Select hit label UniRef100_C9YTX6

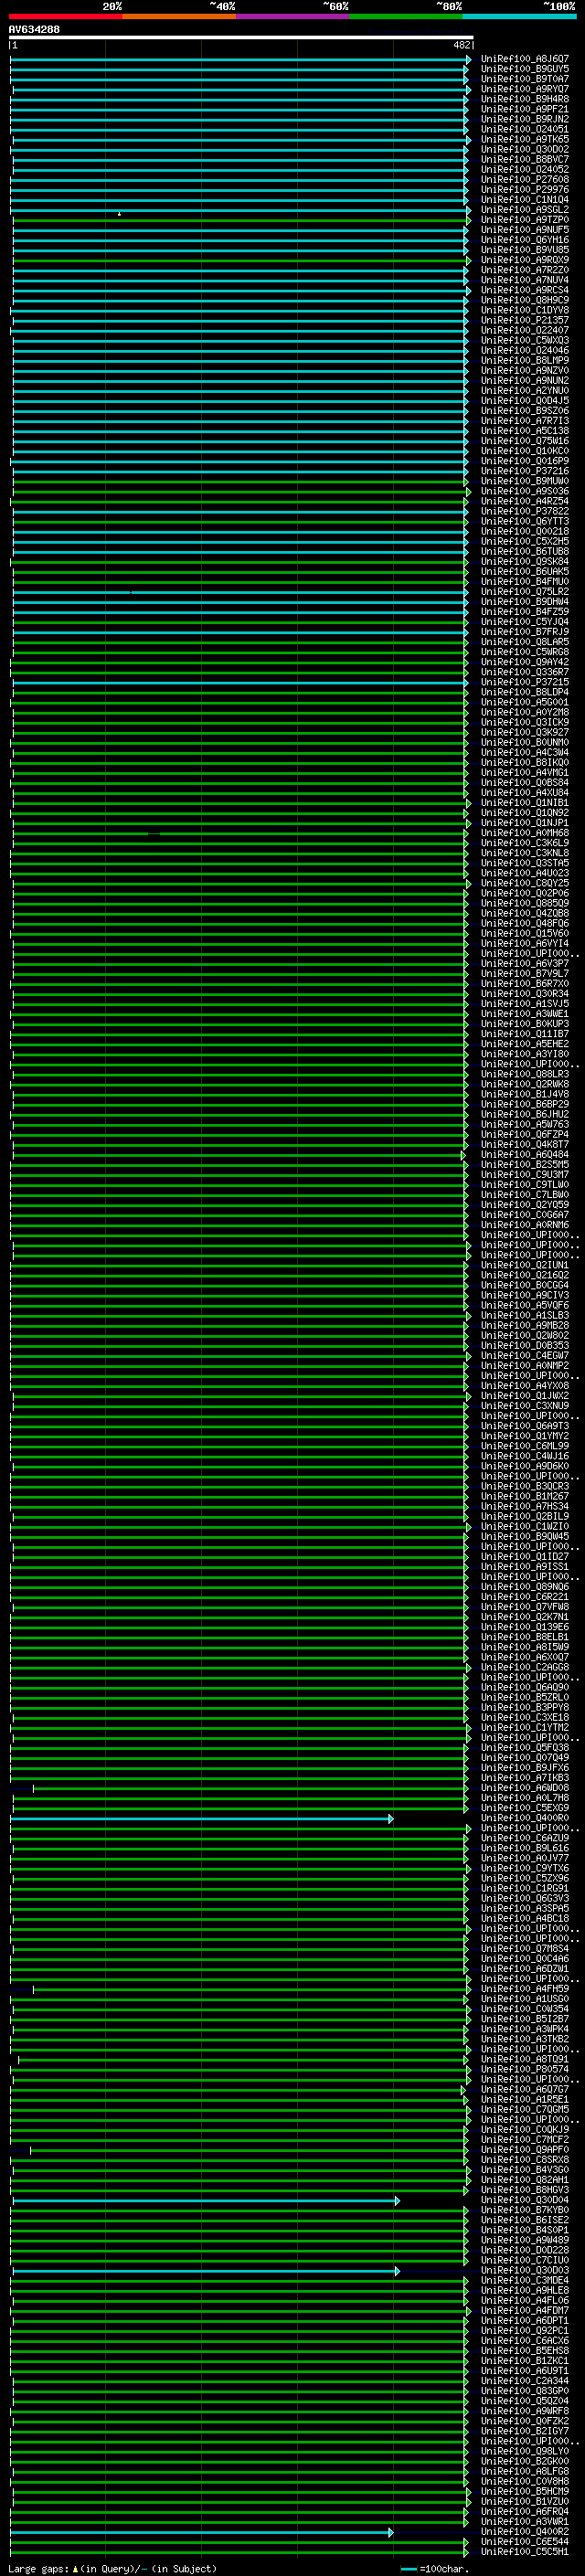[525, 1868]
